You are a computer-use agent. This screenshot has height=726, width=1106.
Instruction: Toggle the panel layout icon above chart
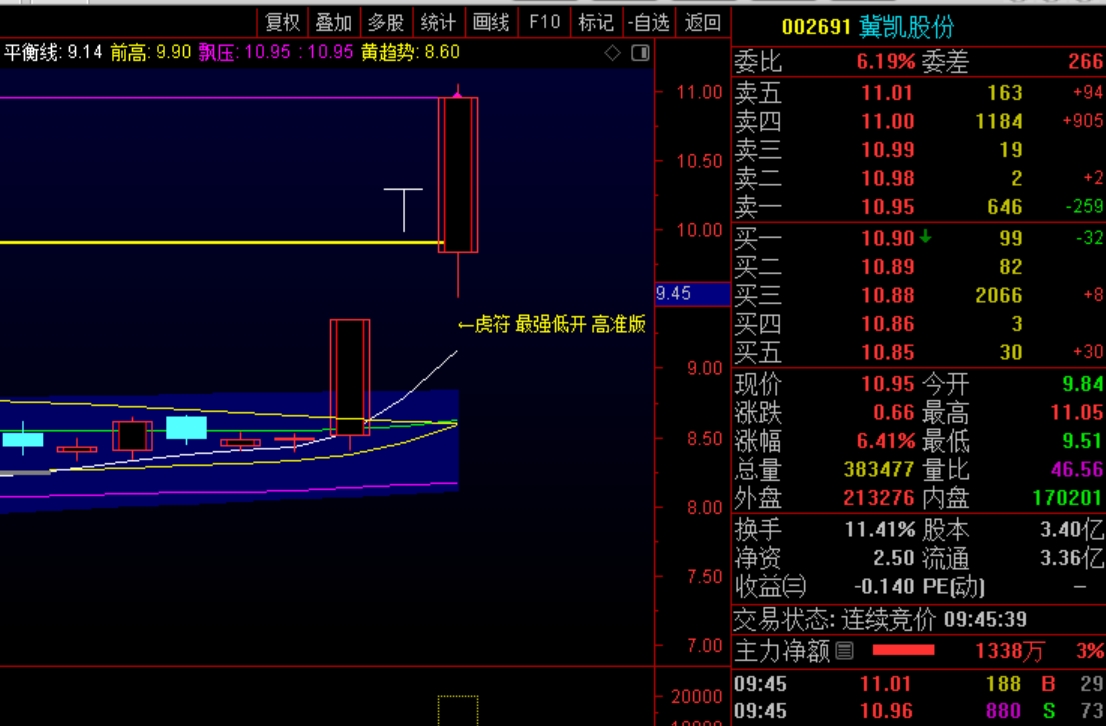coord(640,52)
